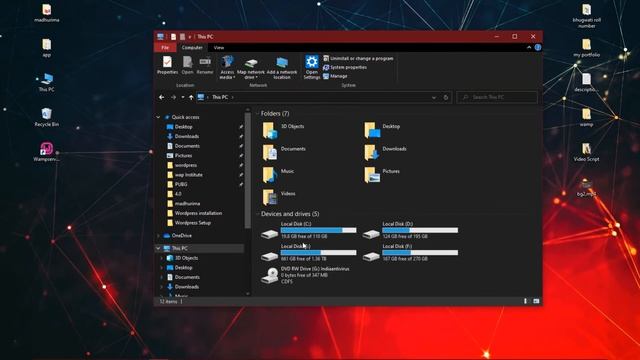
Task: Select the 3D Objects folder tile
Action: pos(284,130)
